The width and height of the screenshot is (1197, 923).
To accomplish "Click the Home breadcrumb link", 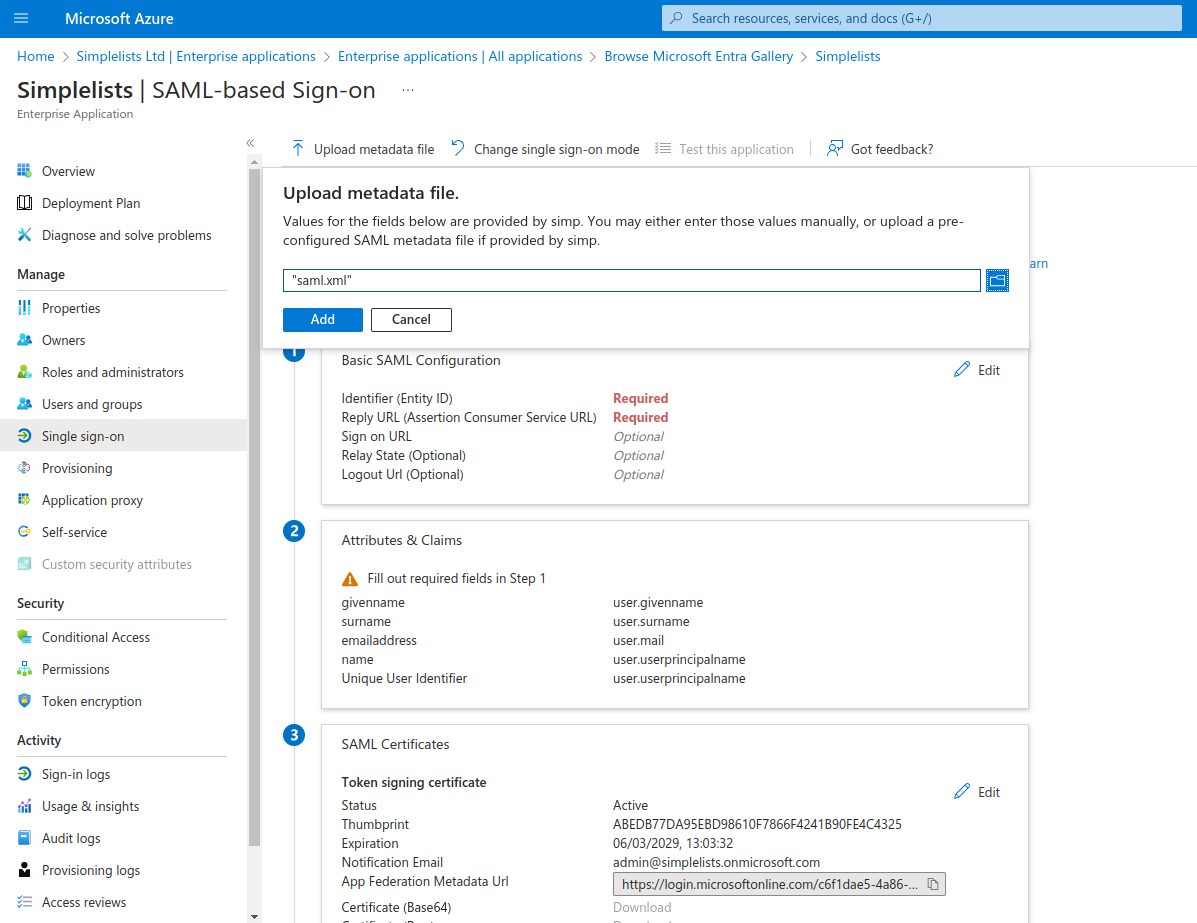I will tap(36, 56).
